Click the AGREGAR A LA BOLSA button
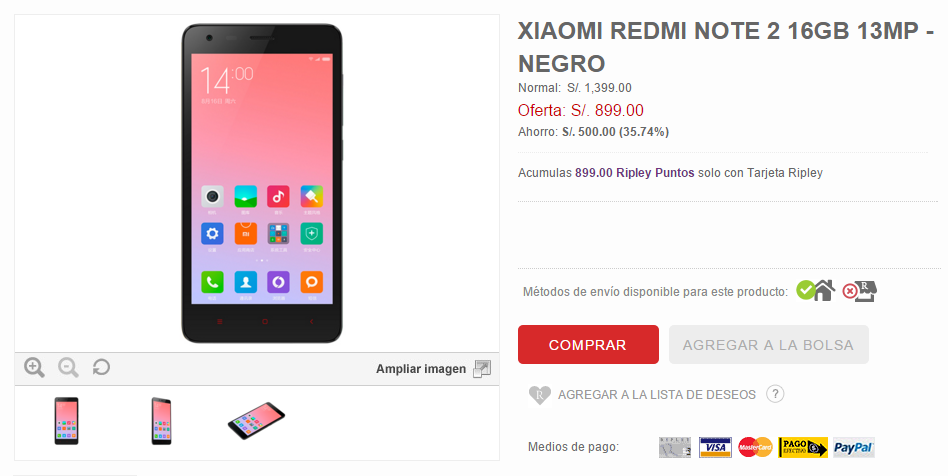This screenshot has width=948, height=476. tap(768, 345)
